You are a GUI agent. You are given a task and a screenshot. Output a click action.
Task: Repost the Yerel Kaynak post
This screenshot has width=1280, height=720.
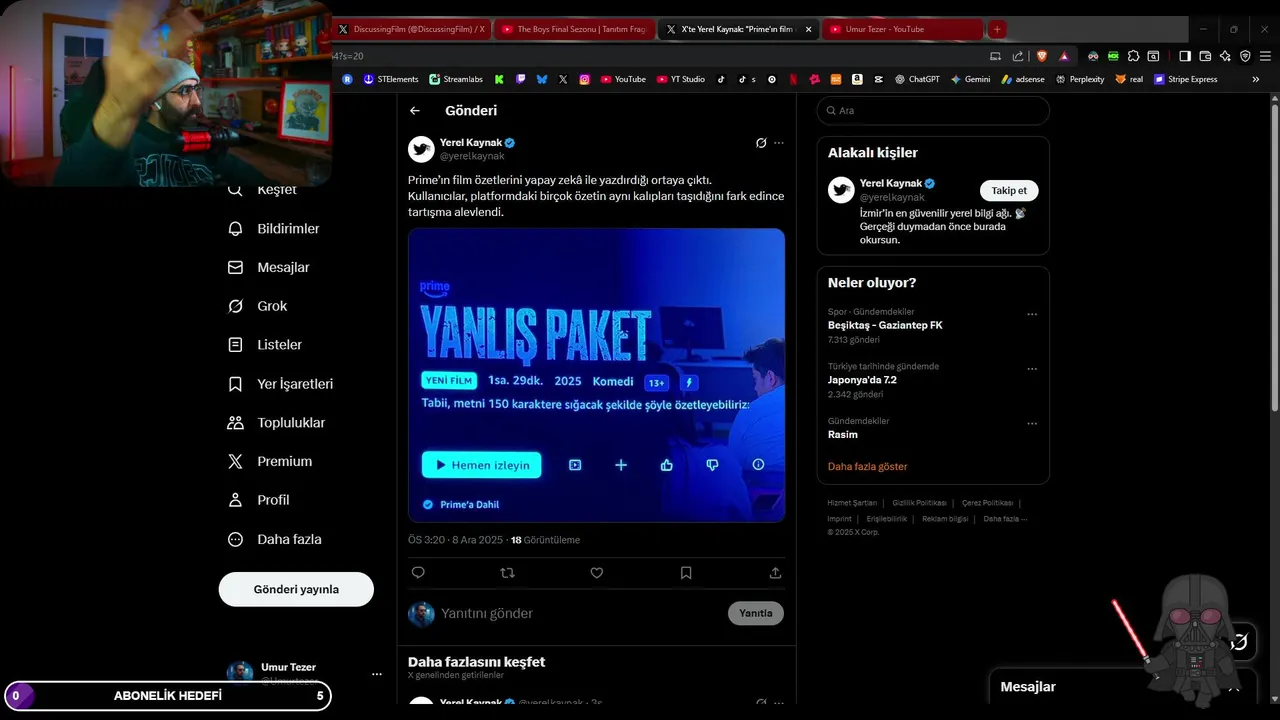[507, 573]
